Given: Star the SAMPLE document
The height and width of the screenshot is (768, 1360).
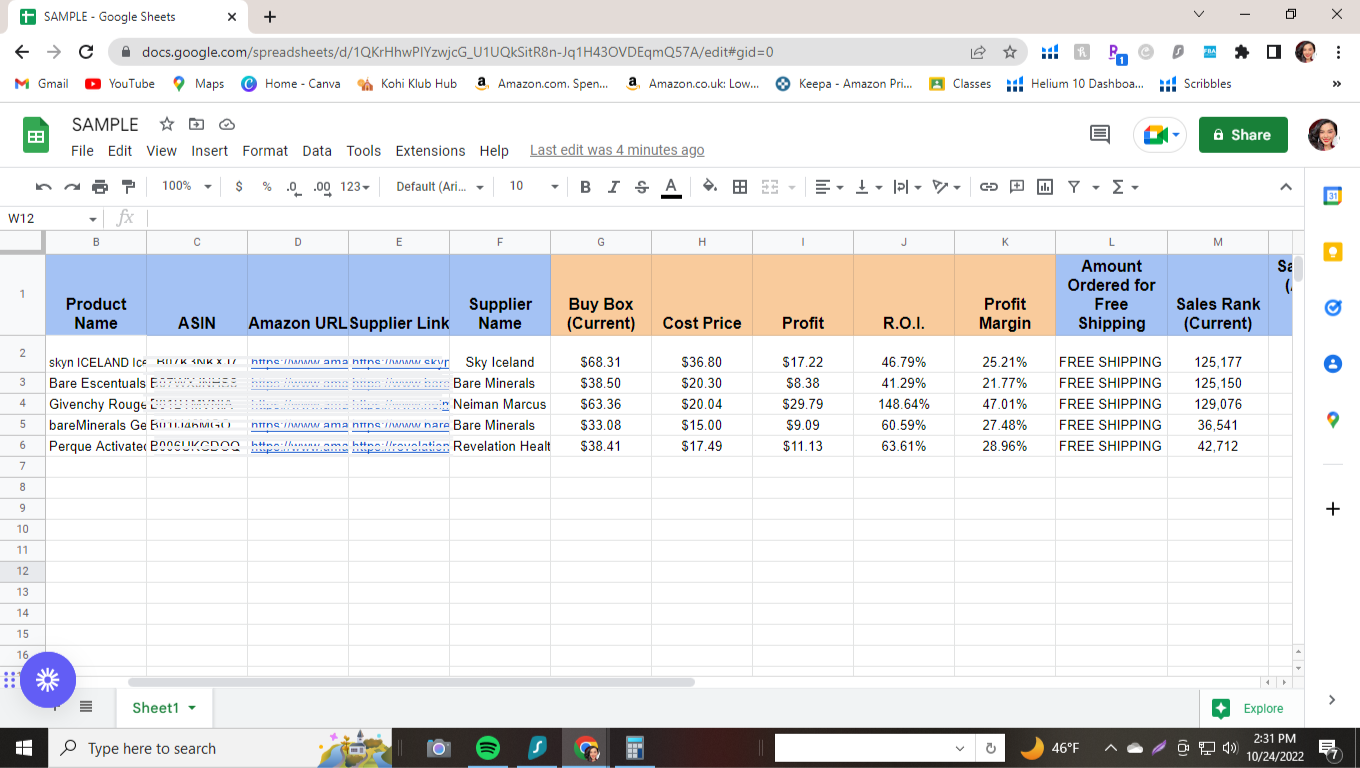Looking at the screenshot, I should point(167,124).
